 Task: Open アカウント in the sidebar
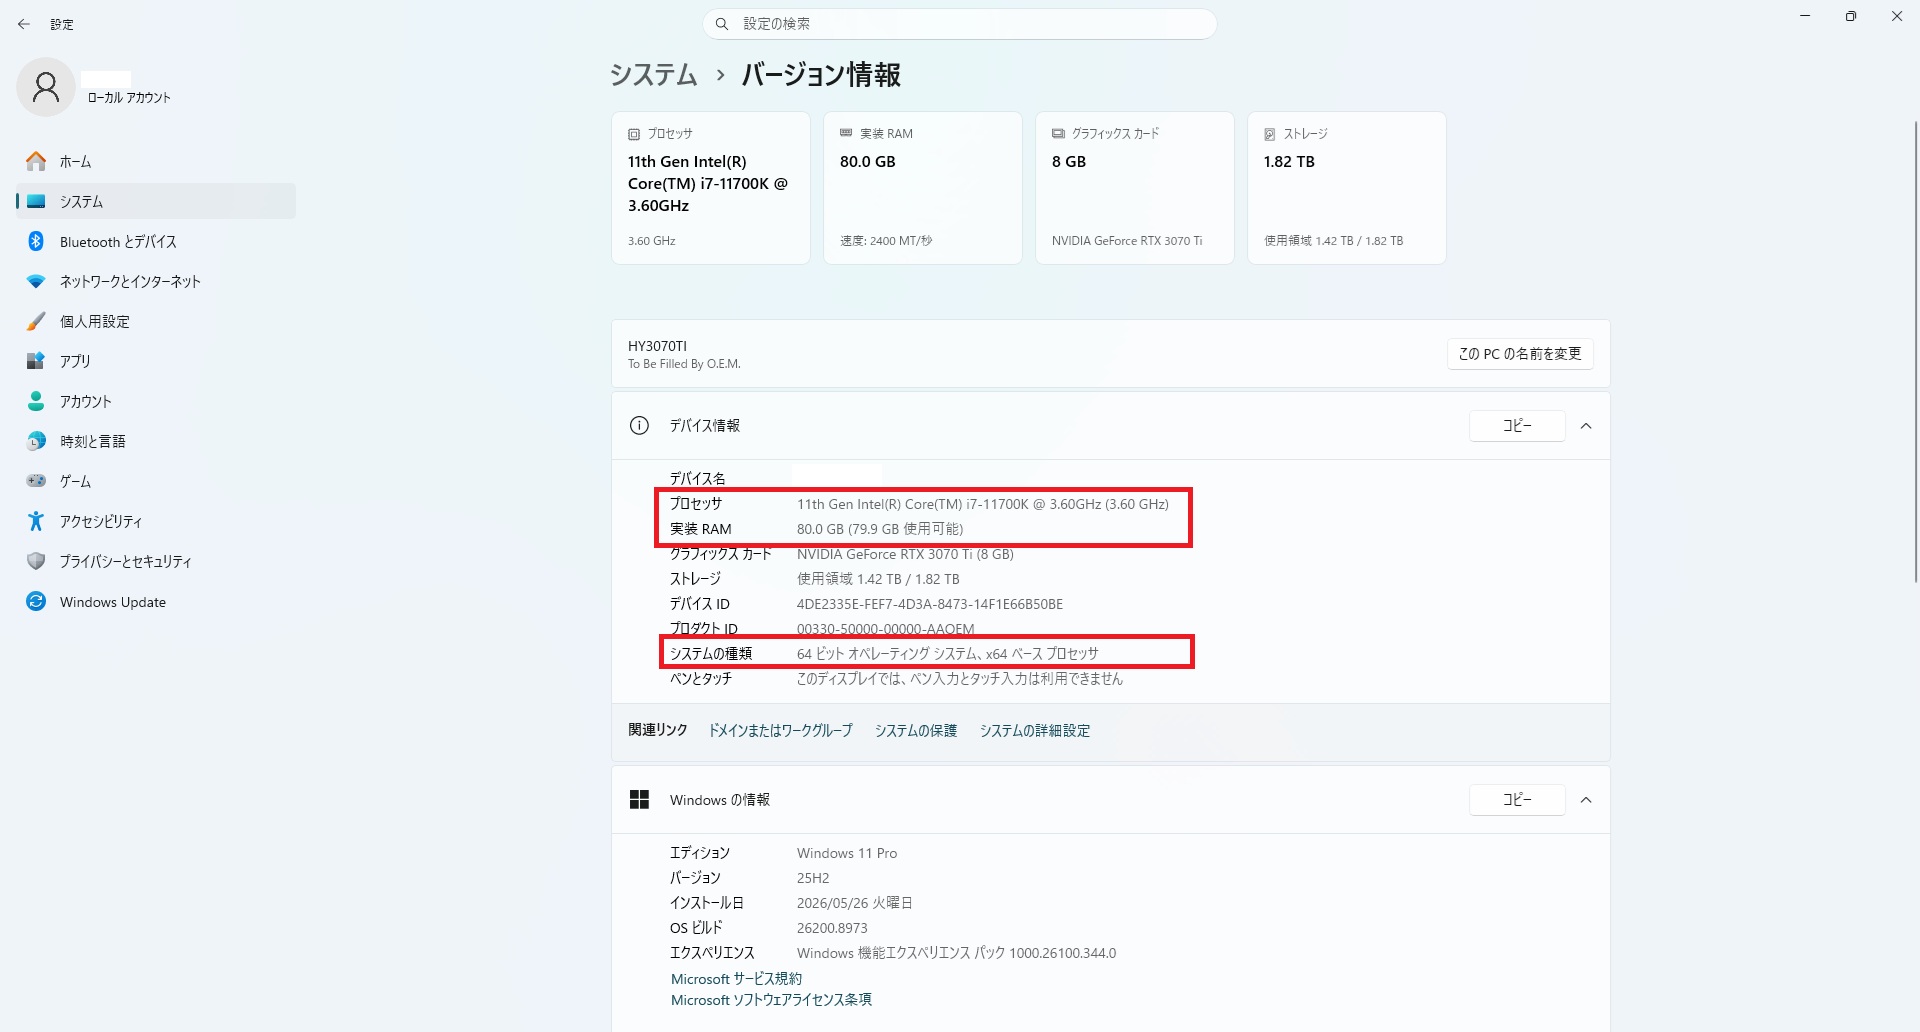coord(156,401)
